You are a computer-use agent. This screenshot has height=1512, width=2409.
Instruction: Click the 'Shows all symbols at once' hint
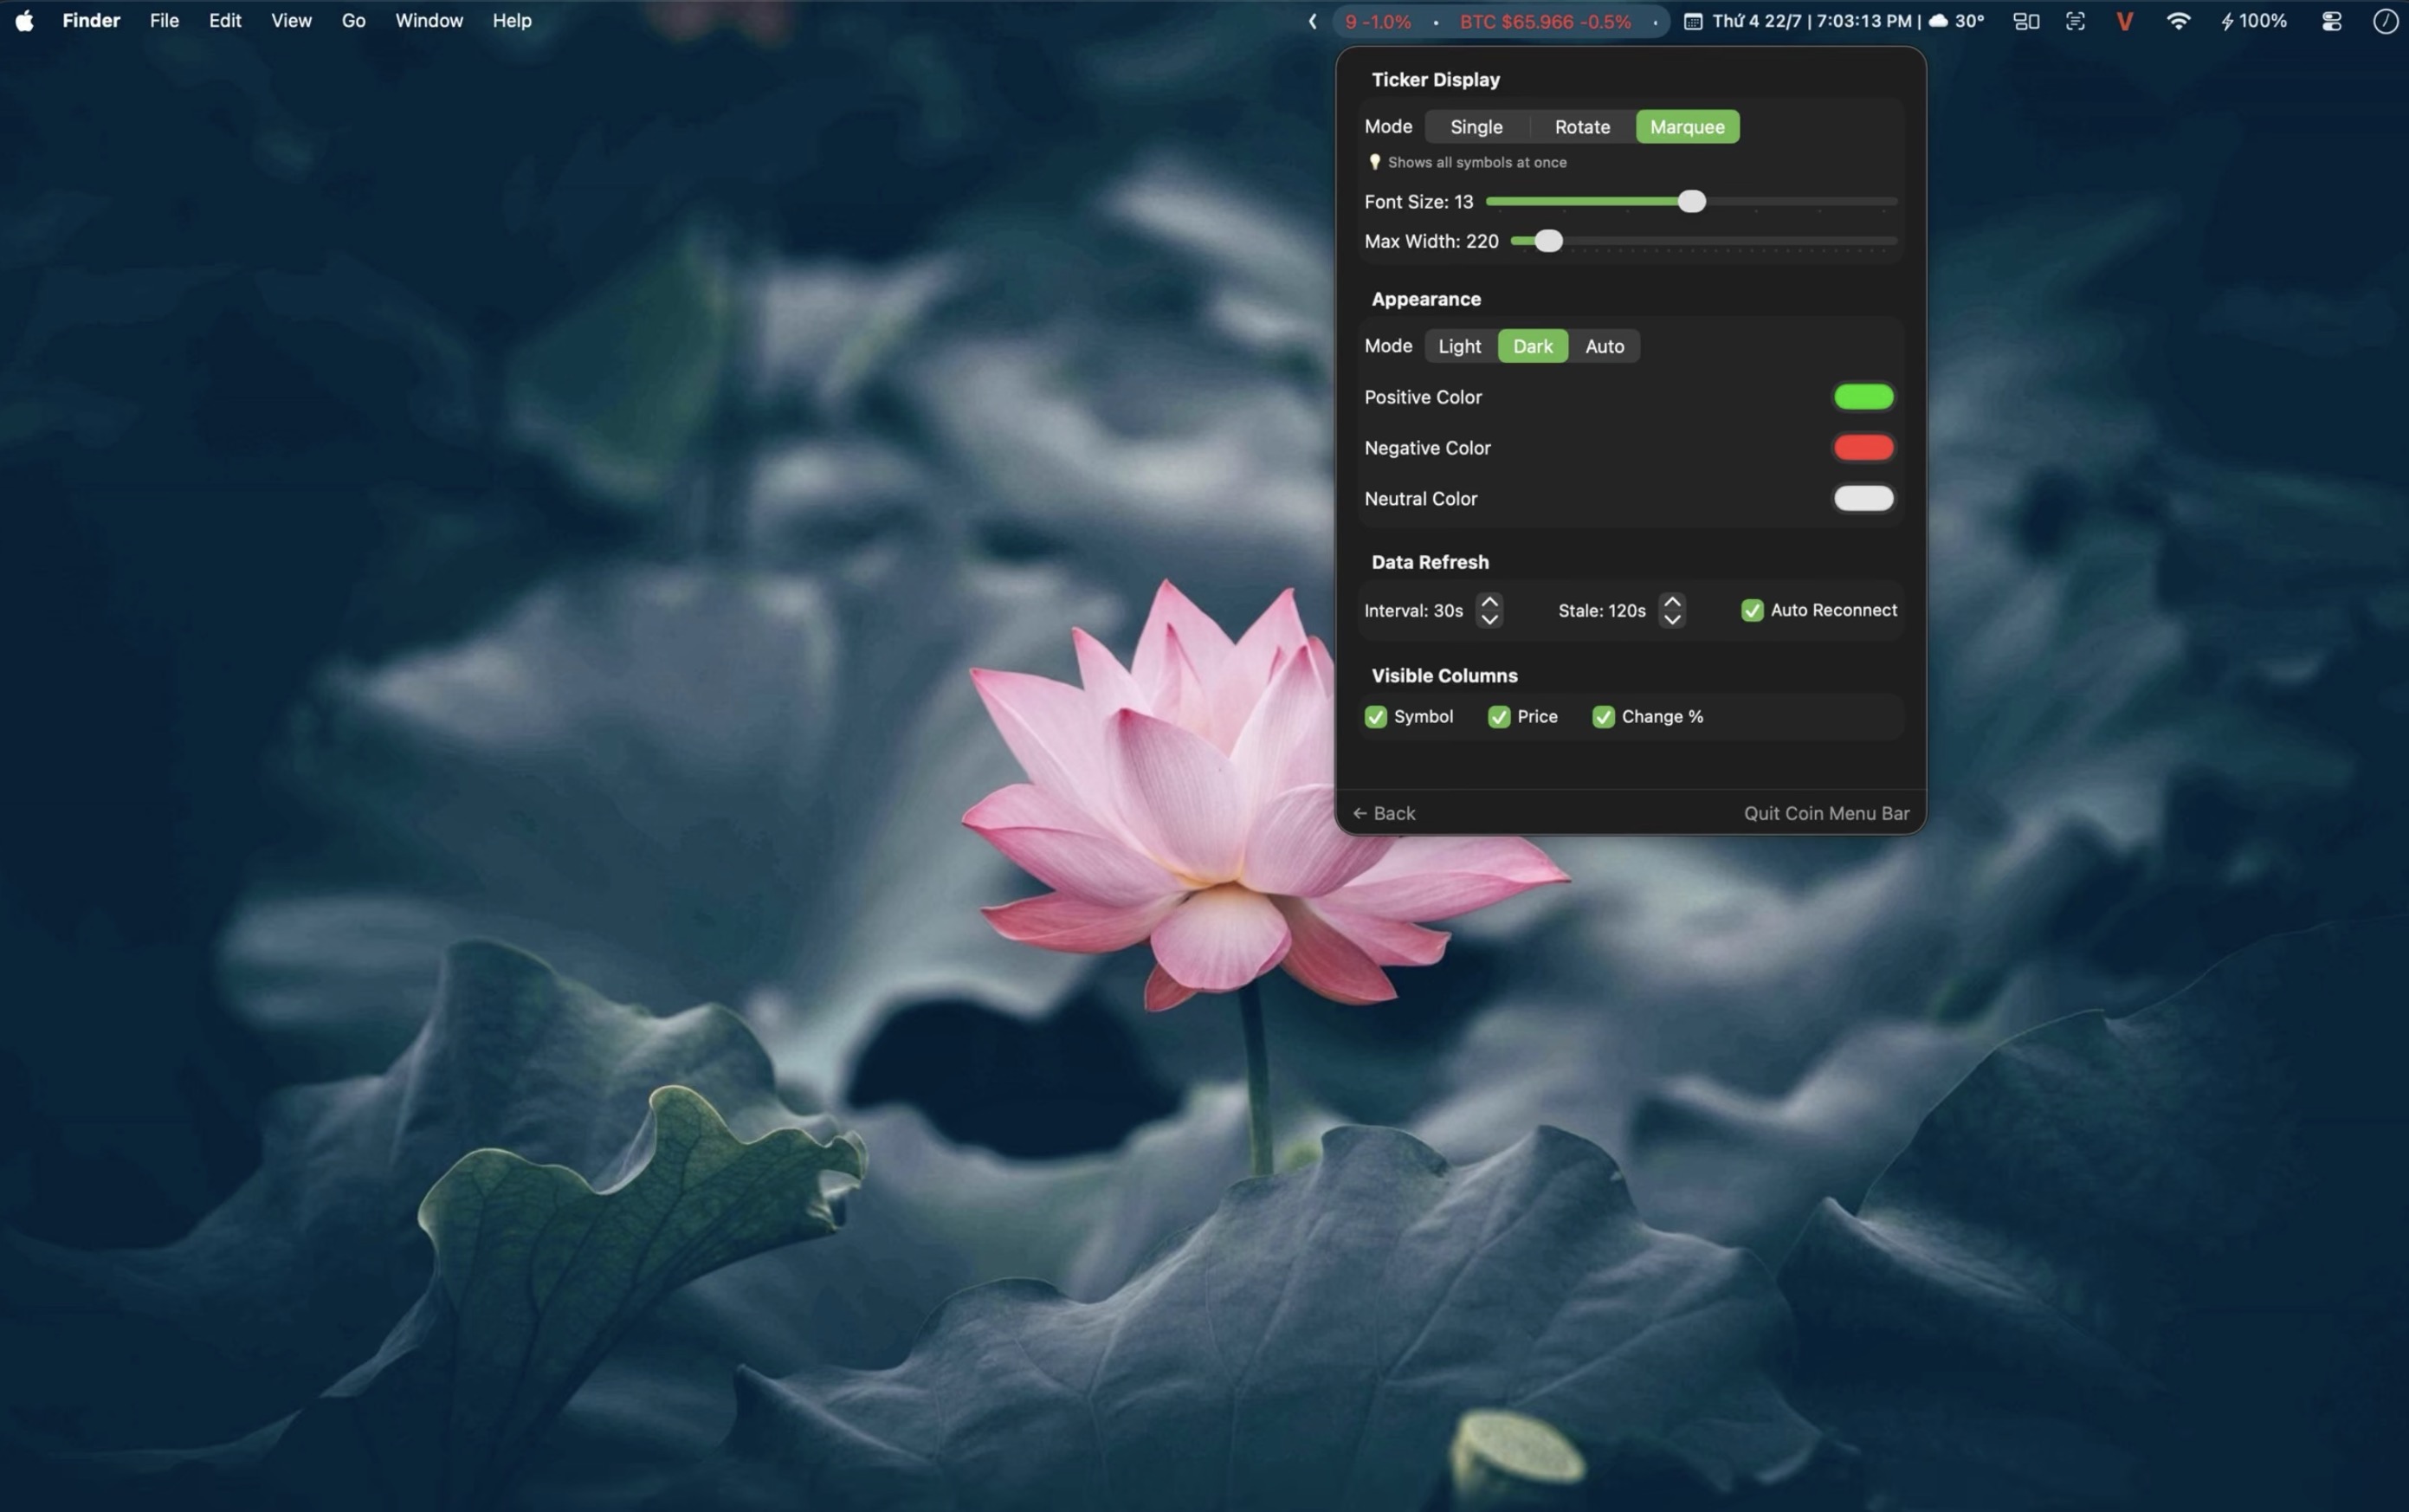coord(1477,162)
